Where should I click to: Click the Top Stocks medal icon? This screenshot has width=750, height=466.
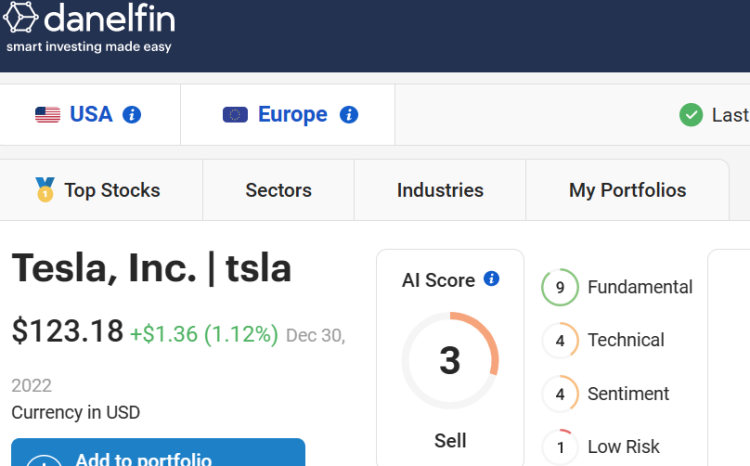point(45,190)
